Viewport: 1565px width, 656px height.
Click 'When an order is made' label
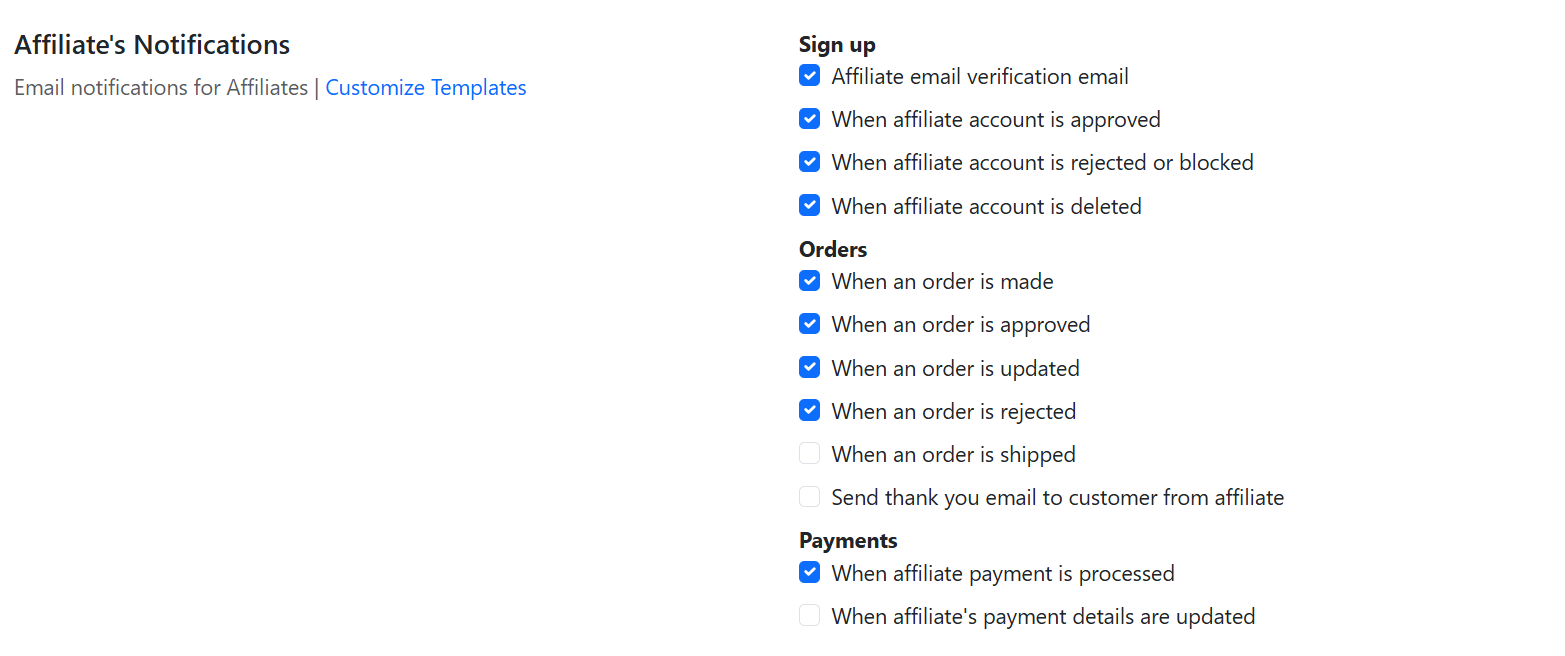click(x=942, y=282)
